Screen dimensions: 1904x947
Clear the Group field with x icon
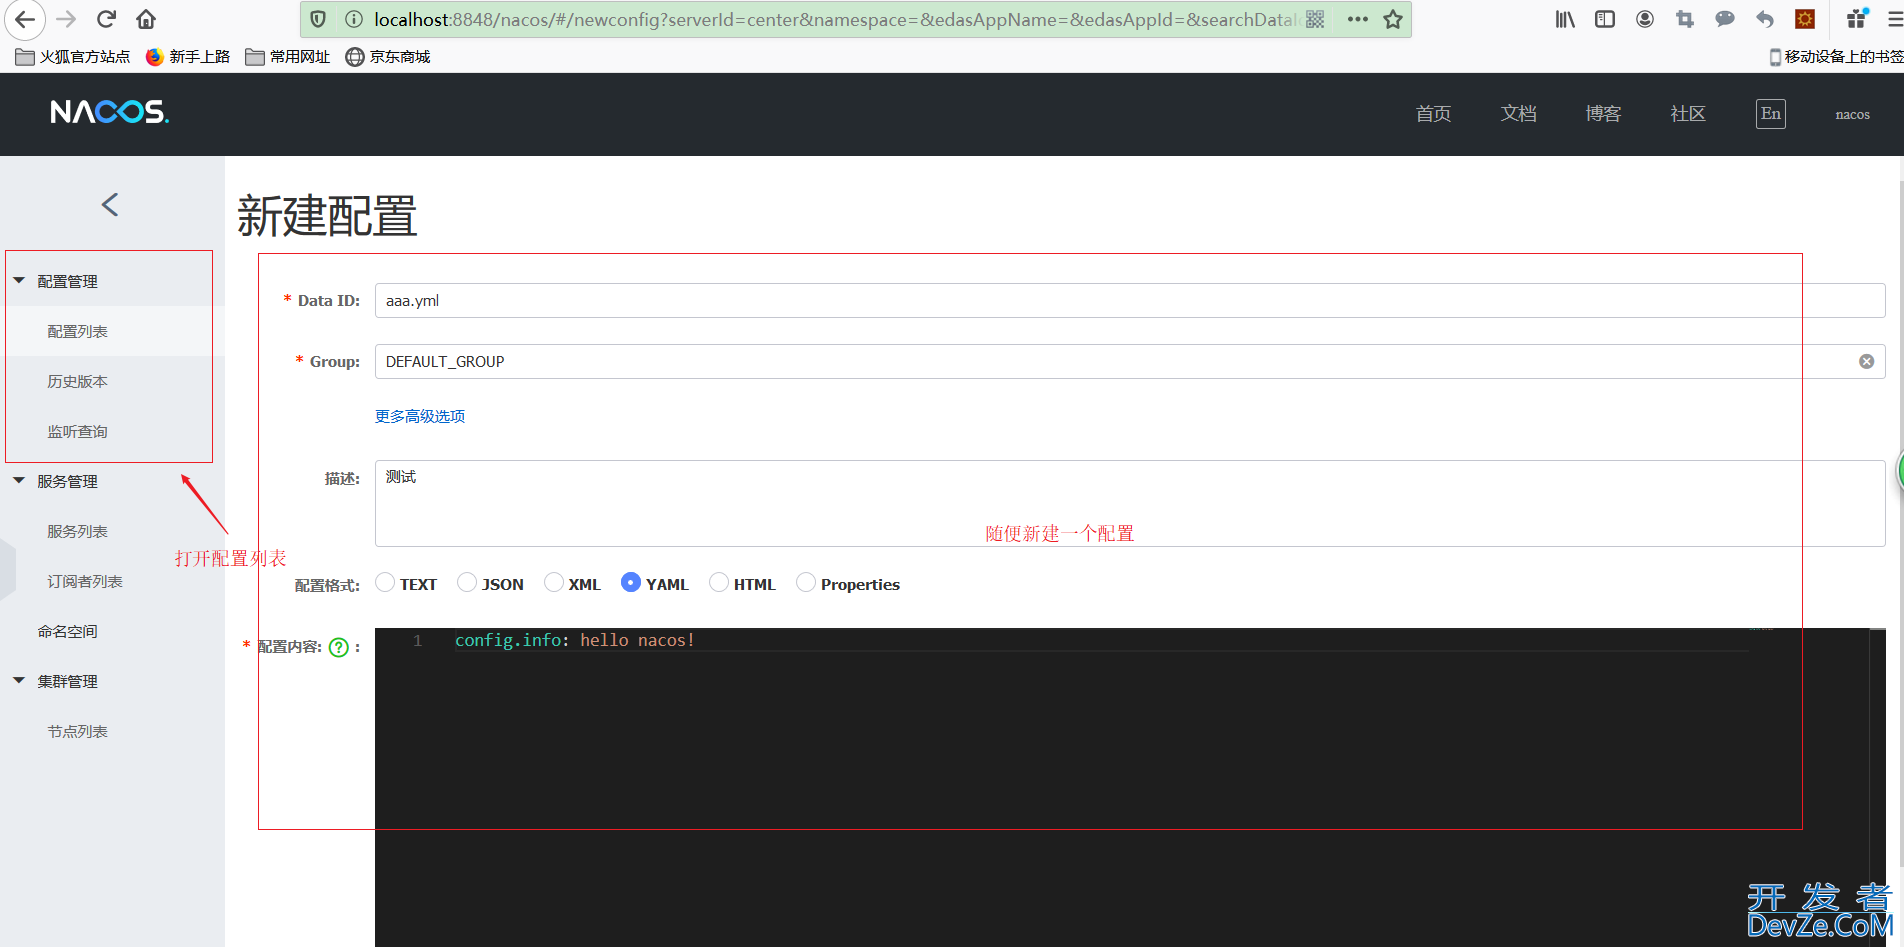point(1866,362)
